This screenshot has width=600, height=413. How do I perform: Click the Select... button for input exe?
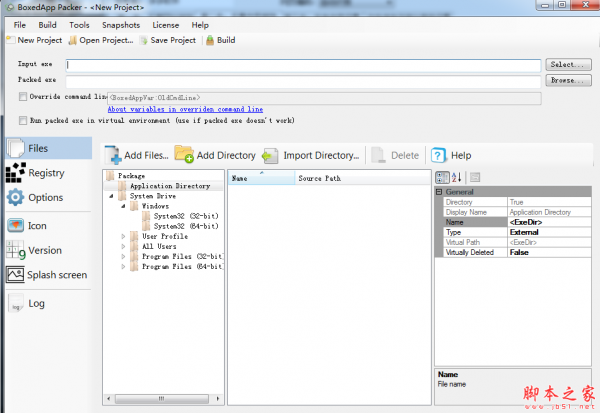click(570, 64)
